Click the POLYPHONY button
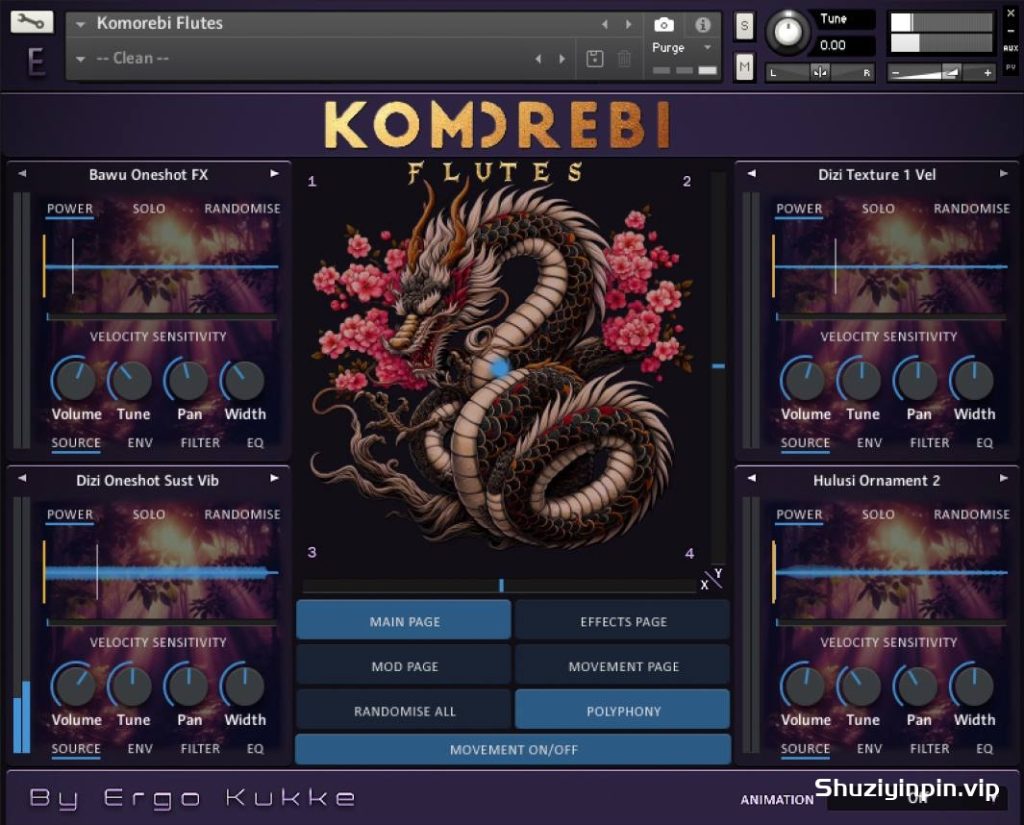Viewport: 1024px width, 825px height. click(622, 710)
